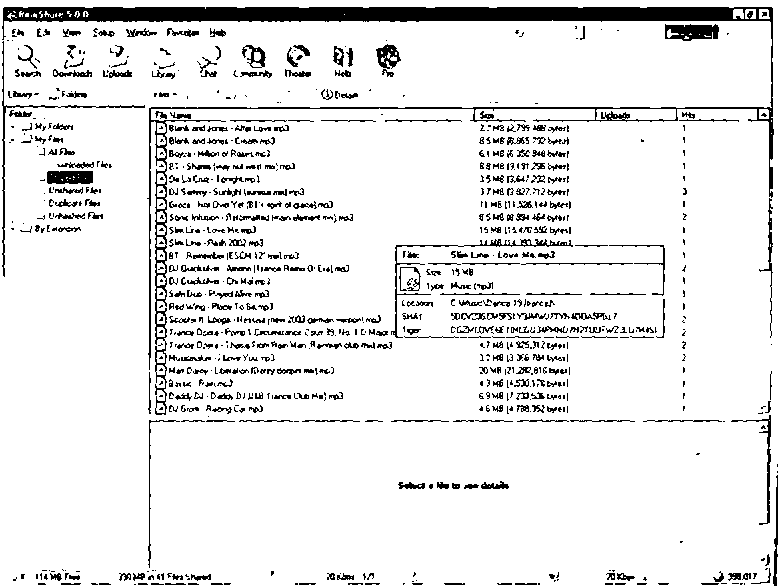The image size is (778, 586).
Task: Click the mp3 icon of BT - Remember
Action: point(161,256)
